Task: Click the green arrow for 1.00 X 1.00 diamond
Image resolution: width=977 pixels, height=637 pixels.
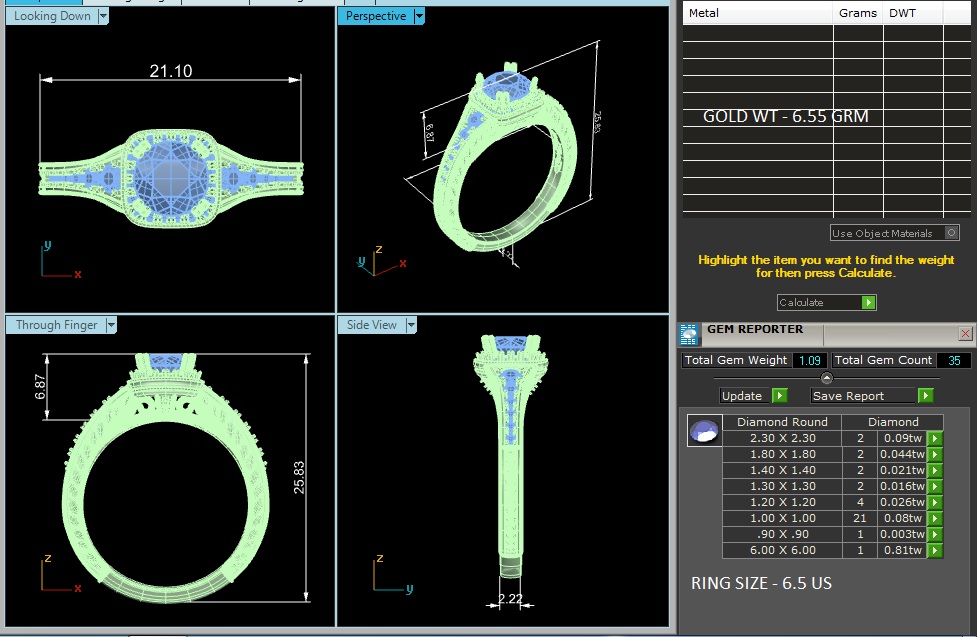Action: tap(935, 518)
